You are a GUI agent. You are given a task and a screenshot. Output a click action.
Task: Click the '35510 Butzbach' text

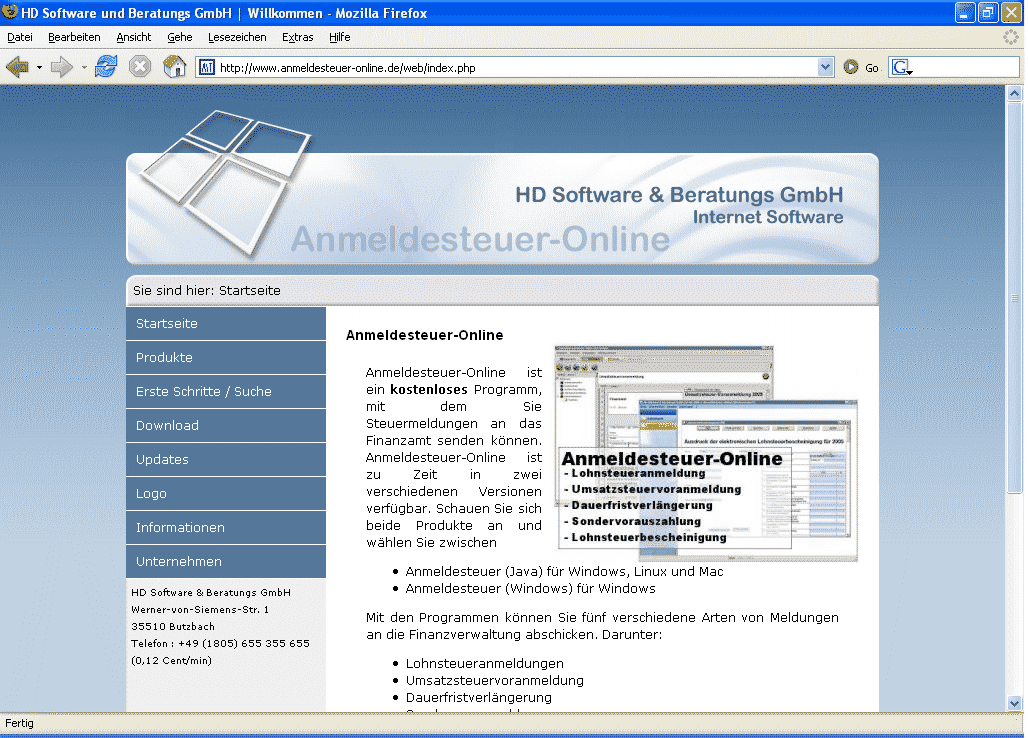pyautogui.click(x=173, y=627)
